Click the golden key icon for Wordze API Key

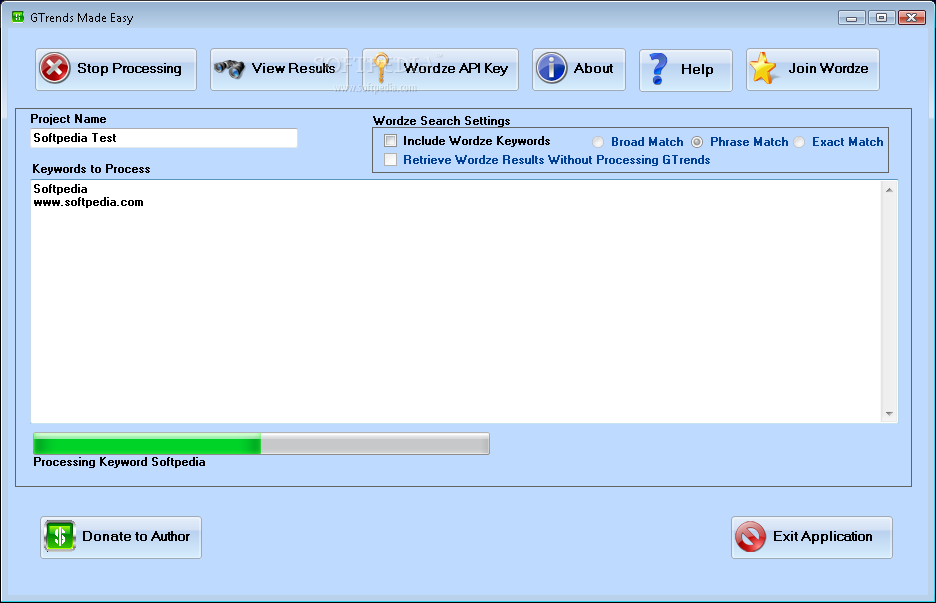(381, 67)
